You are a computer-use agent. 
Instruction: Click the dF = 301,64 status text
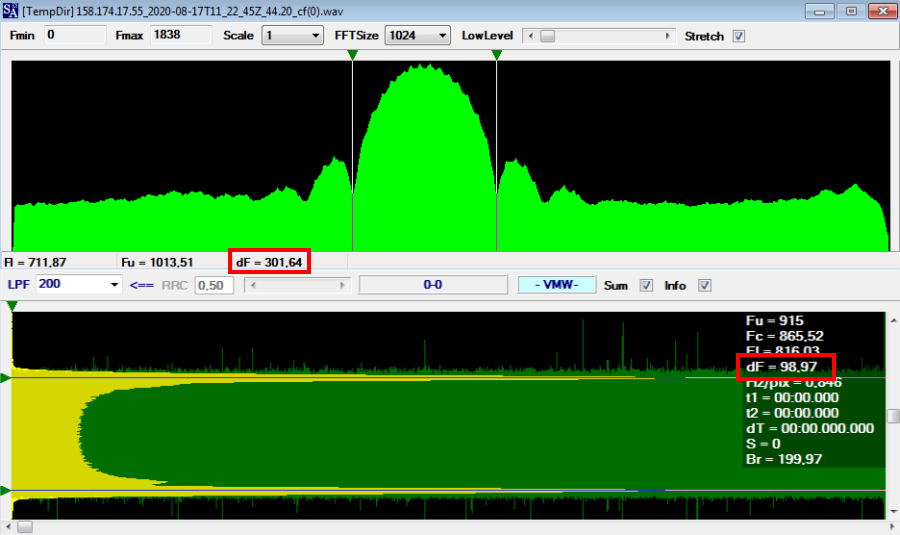coord(269,262)
